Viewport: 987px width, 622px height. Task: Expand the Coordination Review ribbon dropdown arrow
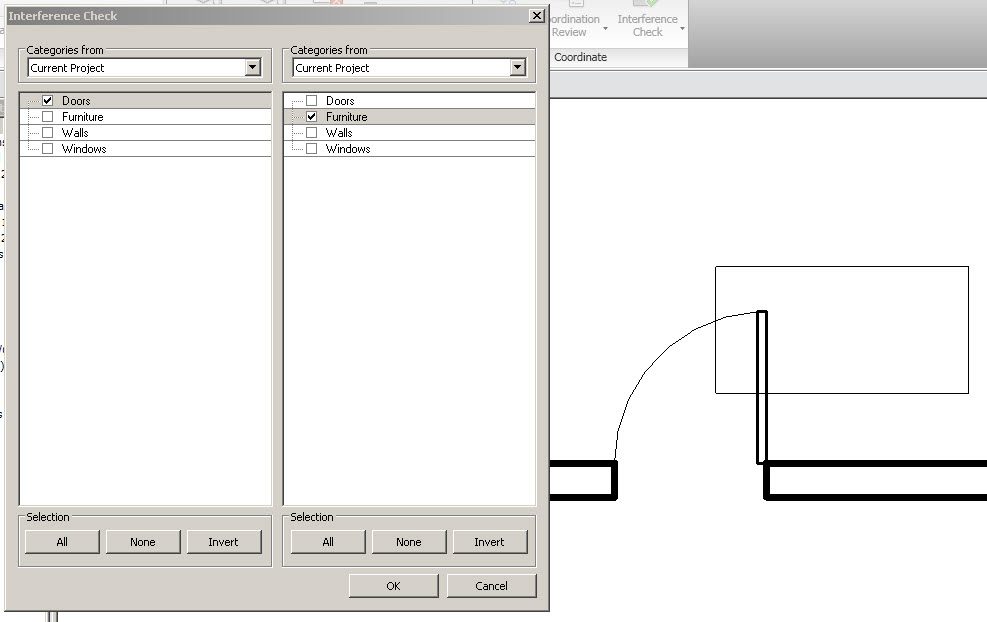(x=606, y=28)
